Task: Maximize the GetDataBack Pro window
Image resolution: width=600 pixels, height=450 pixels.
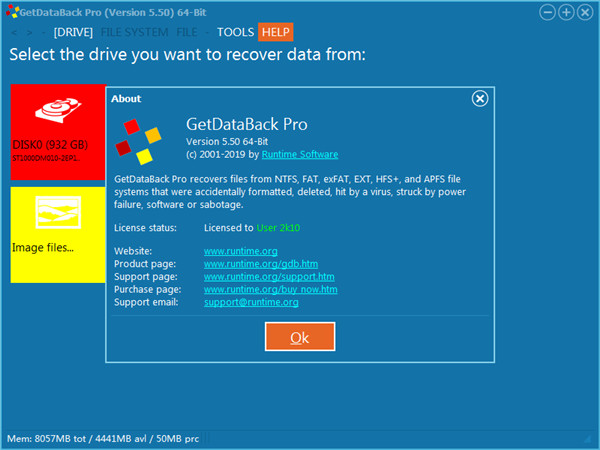Action: (x=566, y=12)
